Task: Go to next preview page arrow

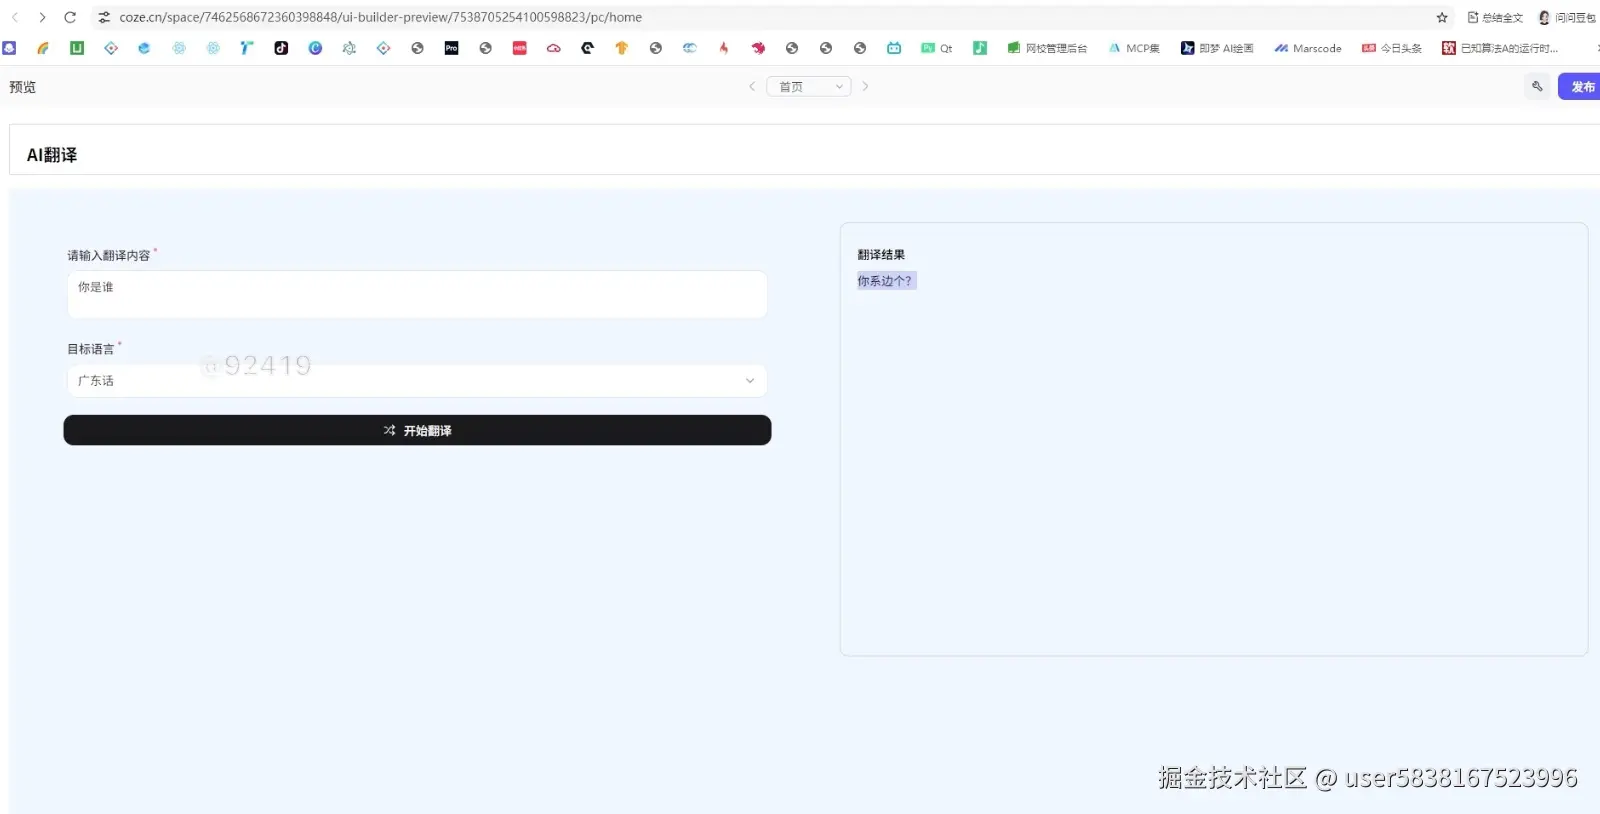Action: [865, 87]
